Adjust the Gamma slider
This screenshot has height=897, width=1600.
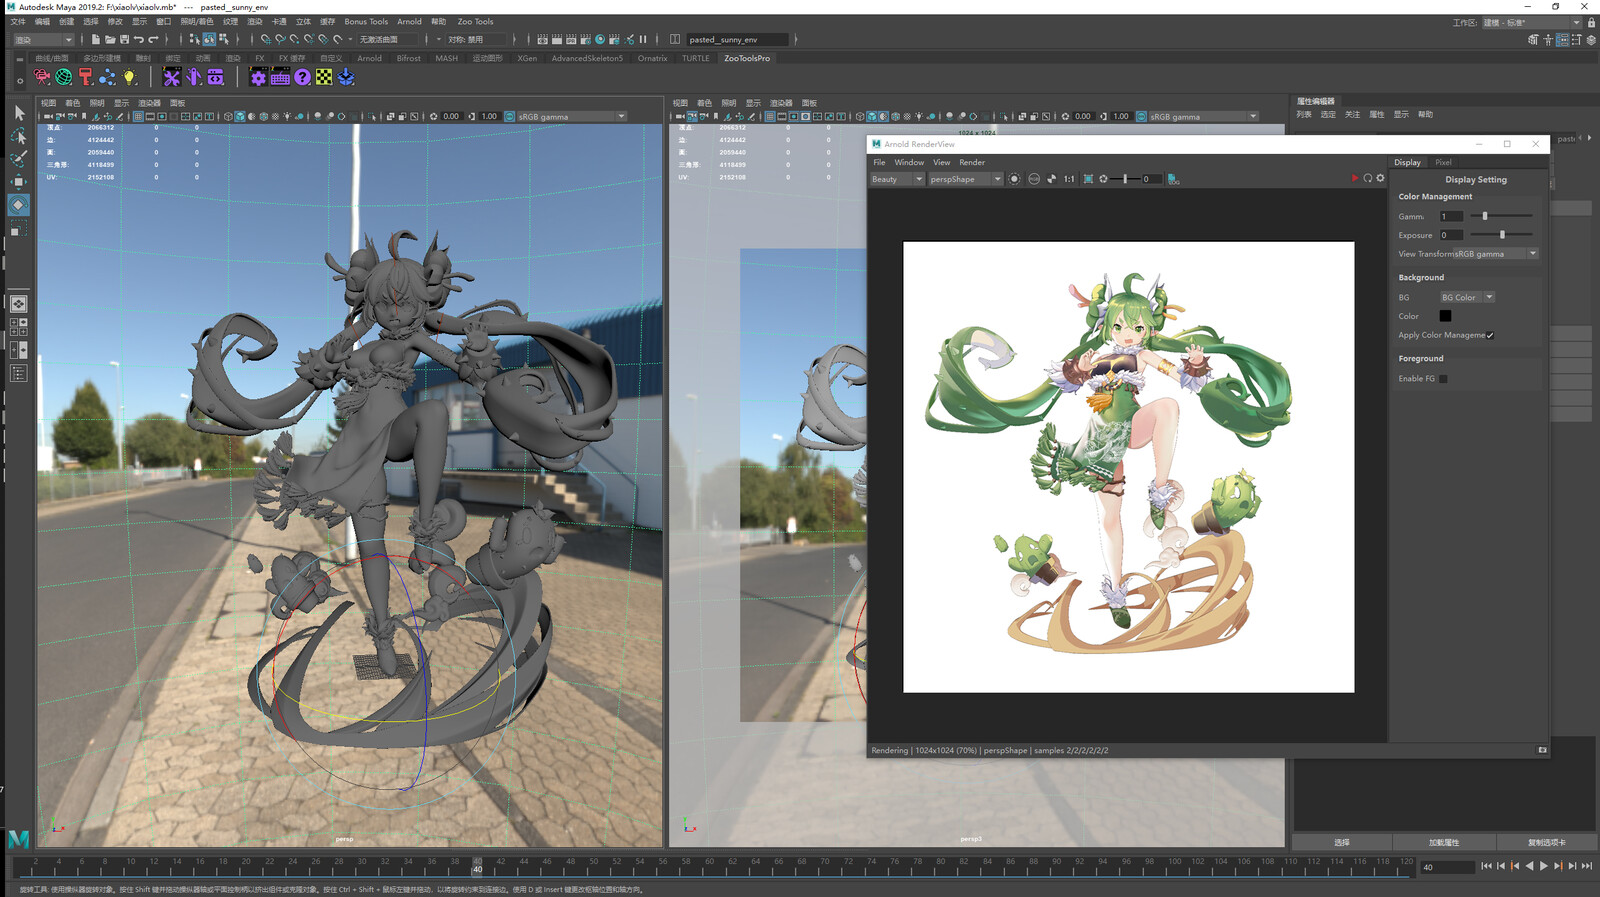[x=1501, y=216]
